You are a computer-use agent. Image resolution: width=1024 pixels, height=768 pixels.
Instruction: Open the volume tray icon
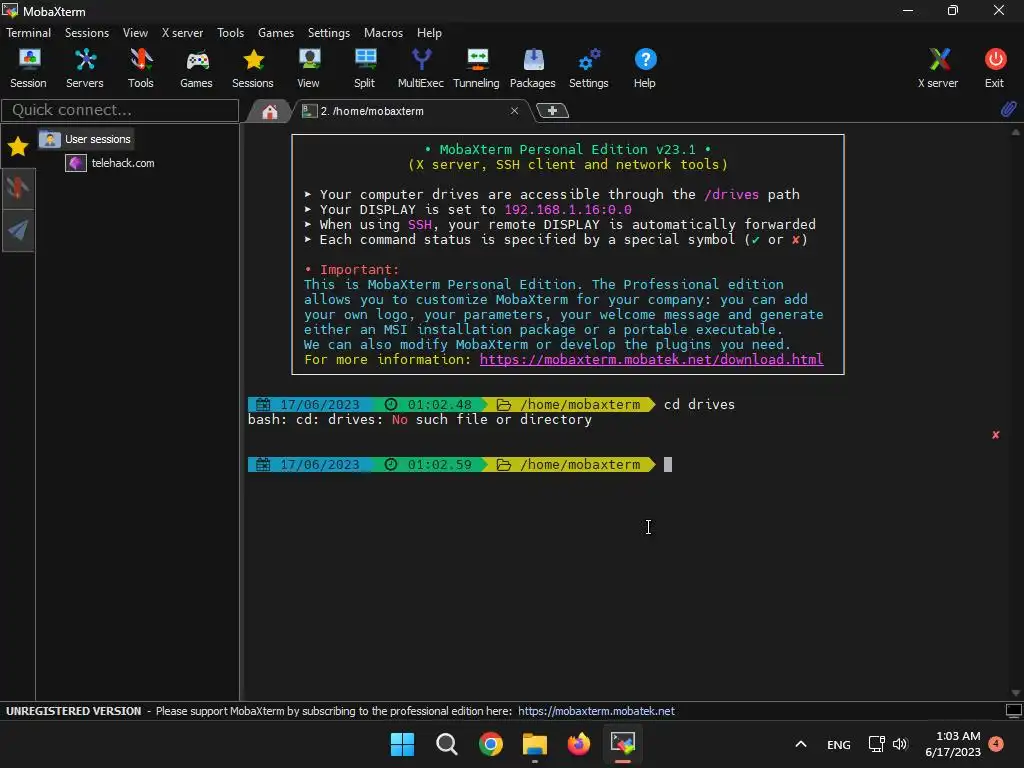(901, 744)
